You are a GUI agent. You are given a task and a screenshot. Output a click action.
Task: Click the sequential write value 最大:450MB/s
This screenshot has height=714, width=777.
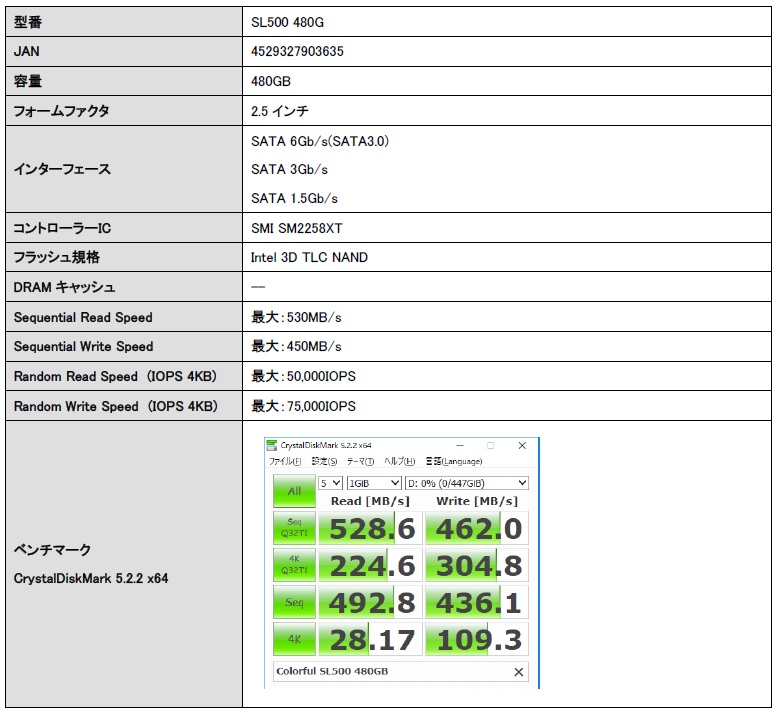pyautogui.click(x=296, y=346)
